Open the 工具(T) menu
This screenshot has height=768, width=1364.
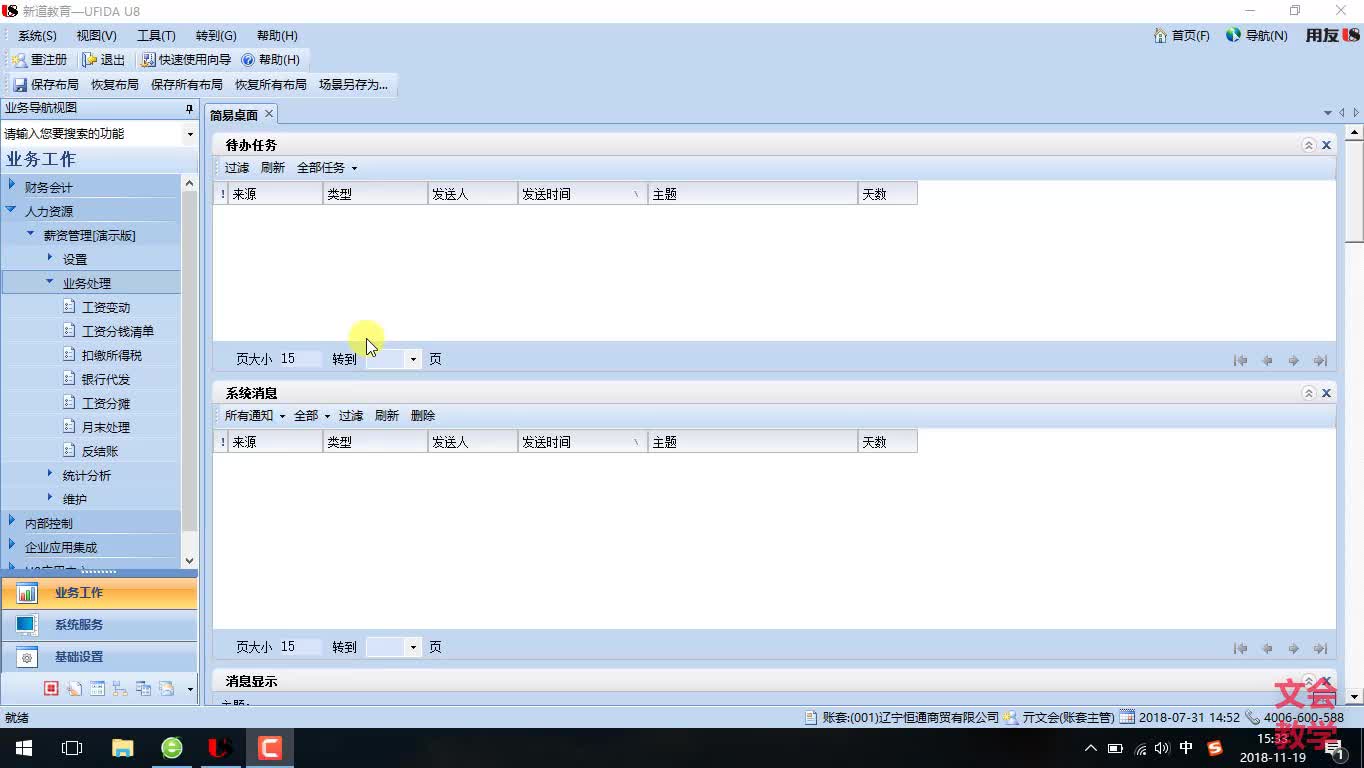coord(155,35)
